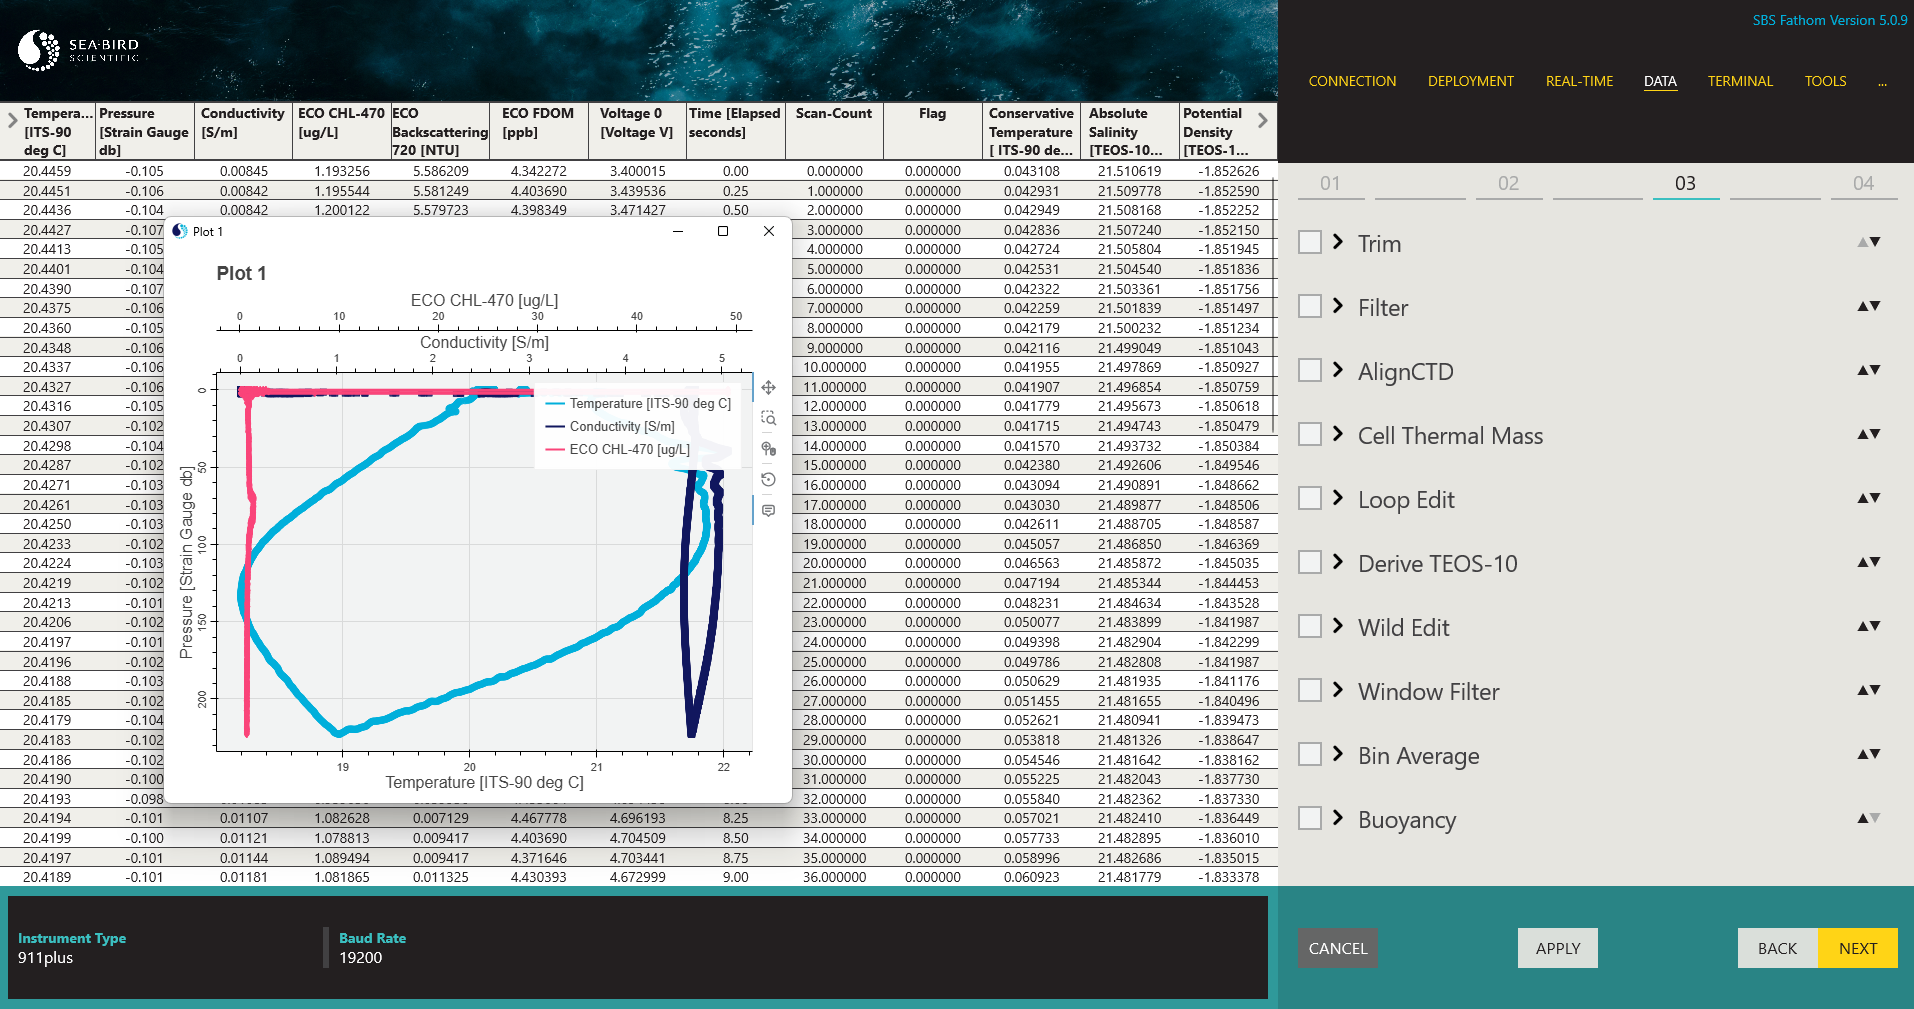Expand the Wild Edit section
The width and height of the screenshot is (1914, 1009).
coord(1338,626)
